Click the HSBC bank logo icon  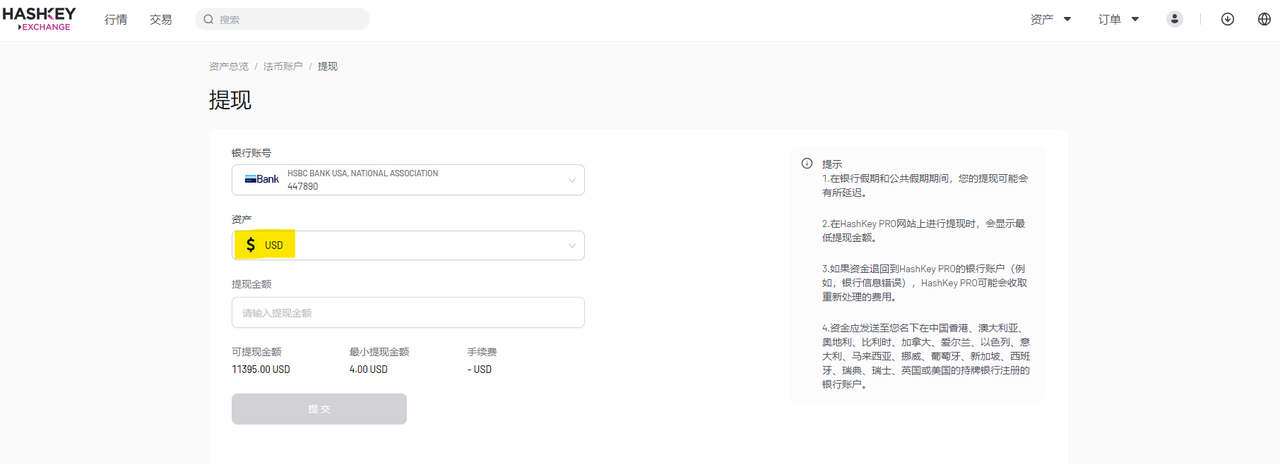(x=262, y=179)
